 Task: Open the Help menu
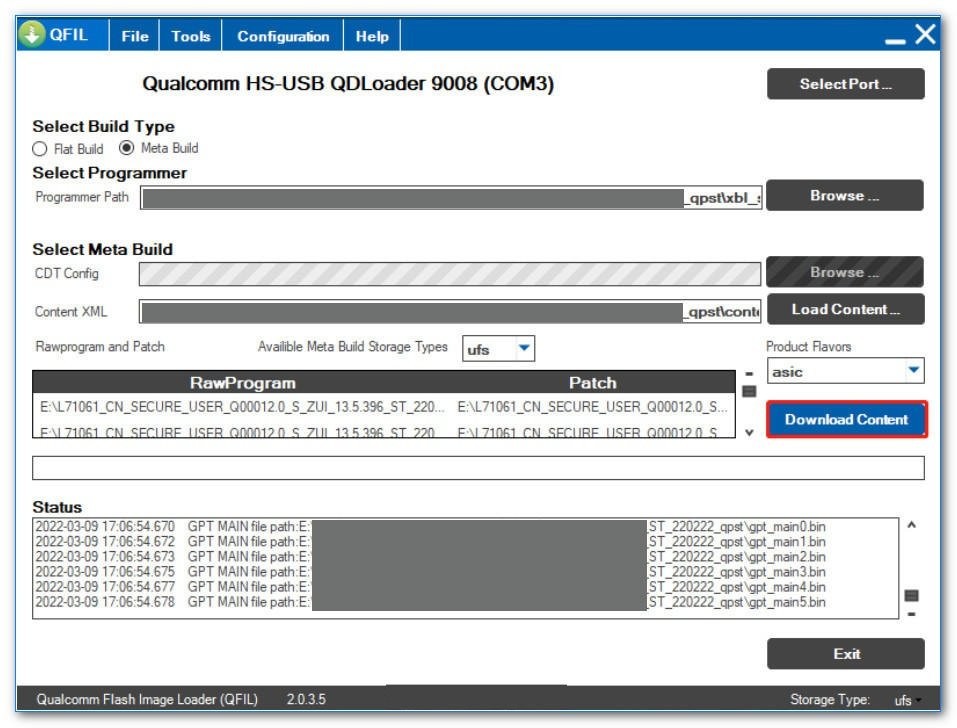[x=372, y=36]
